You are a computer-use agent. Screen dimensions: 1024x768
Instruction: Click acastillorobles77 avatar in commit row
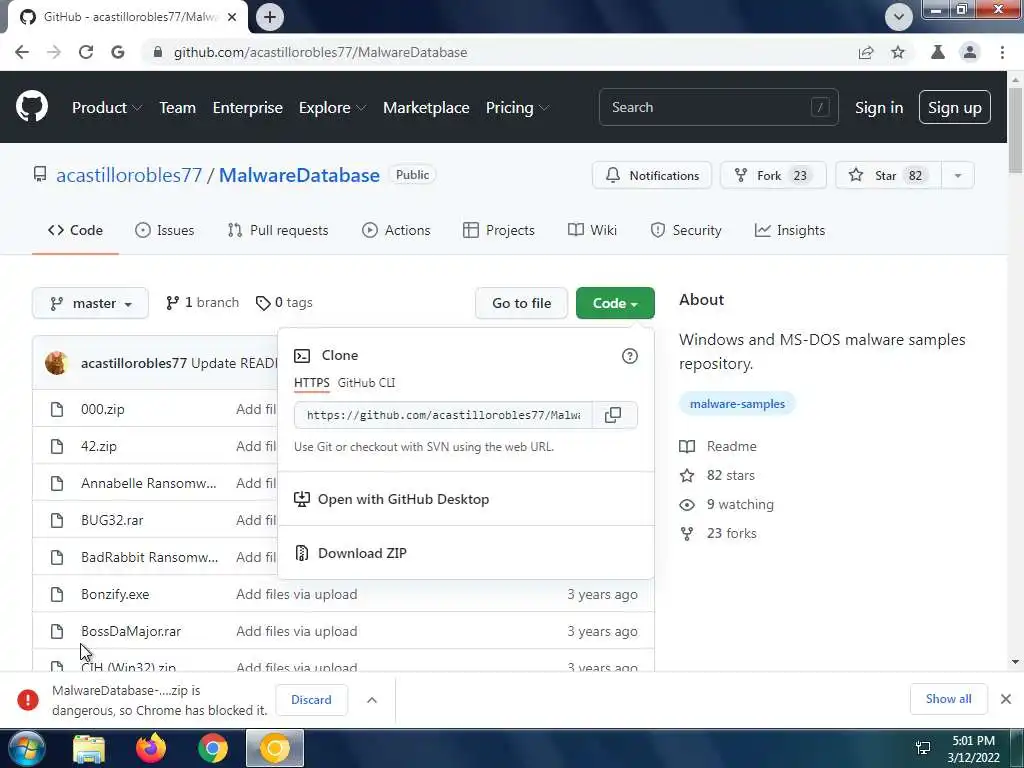point(57,363)
